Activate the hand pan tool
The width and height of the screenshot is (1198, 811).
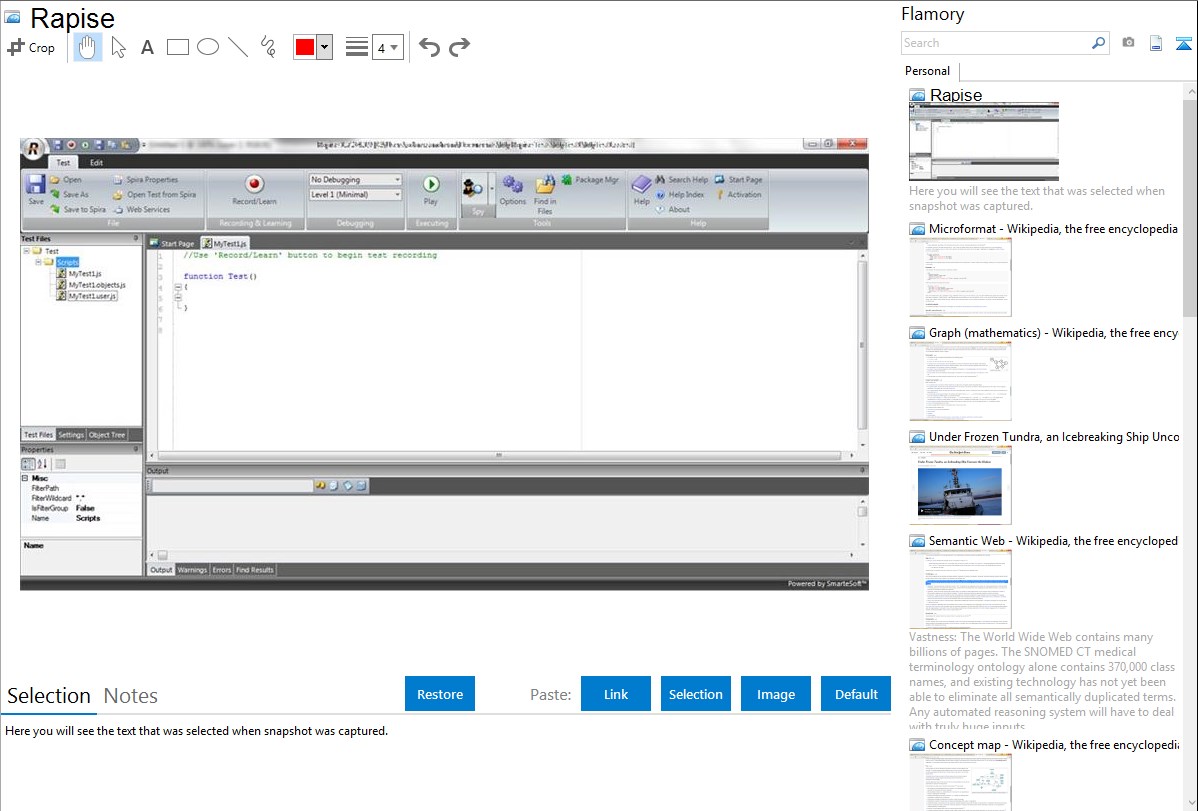coord(87,47)
